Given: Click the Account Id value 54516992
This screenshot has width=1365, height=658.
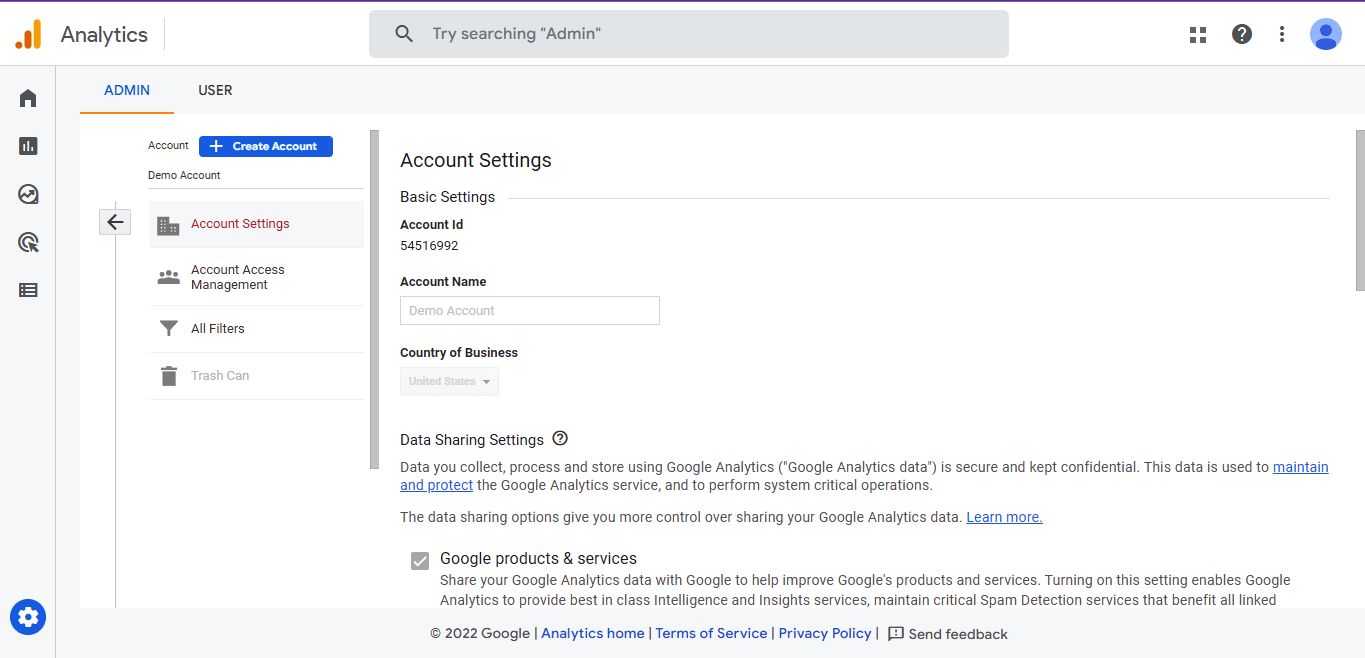Looking at the screenshot, I should (x=429, y=245).
